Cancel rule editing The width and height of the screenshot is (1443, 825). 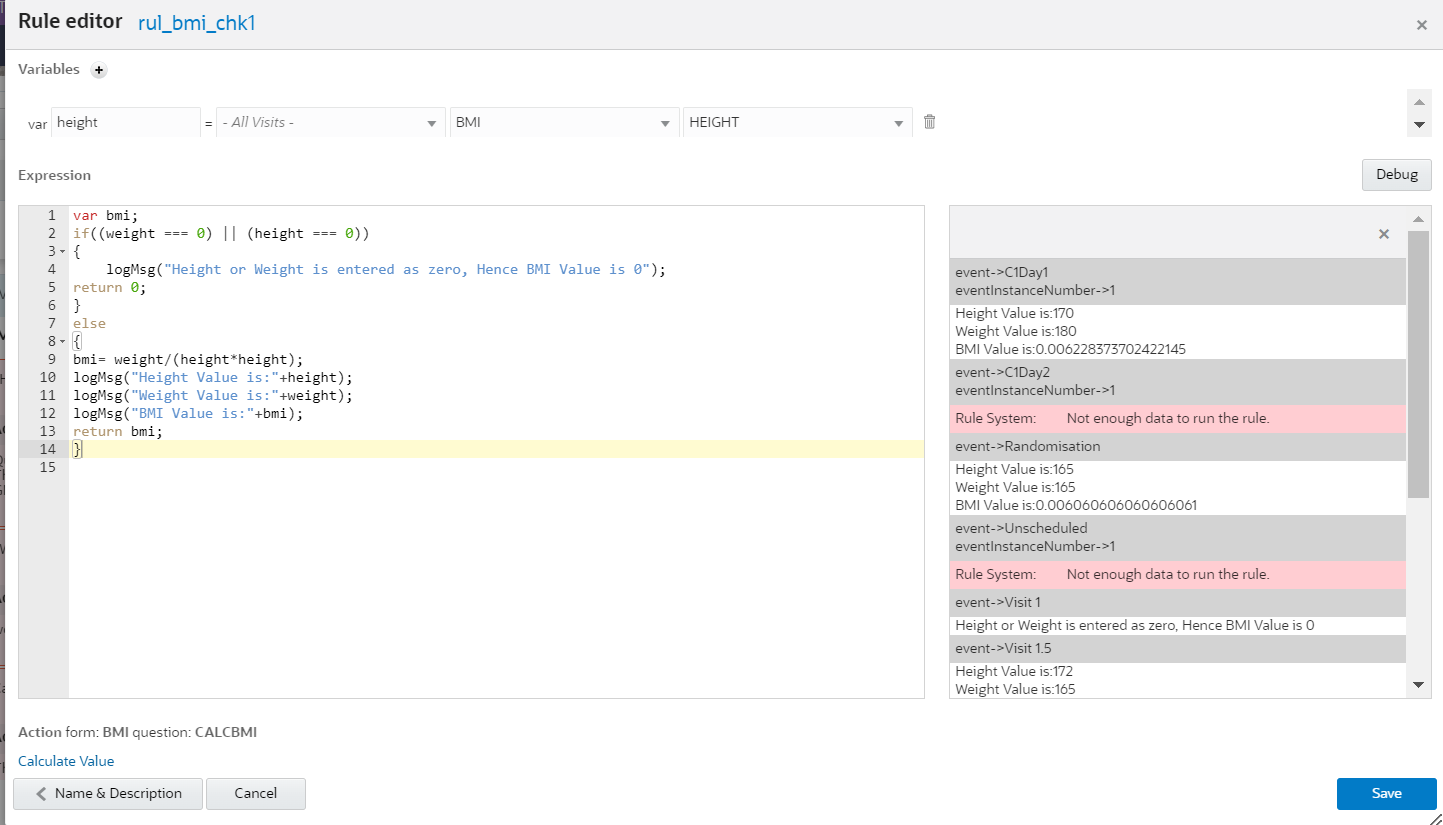click(256, 793)
